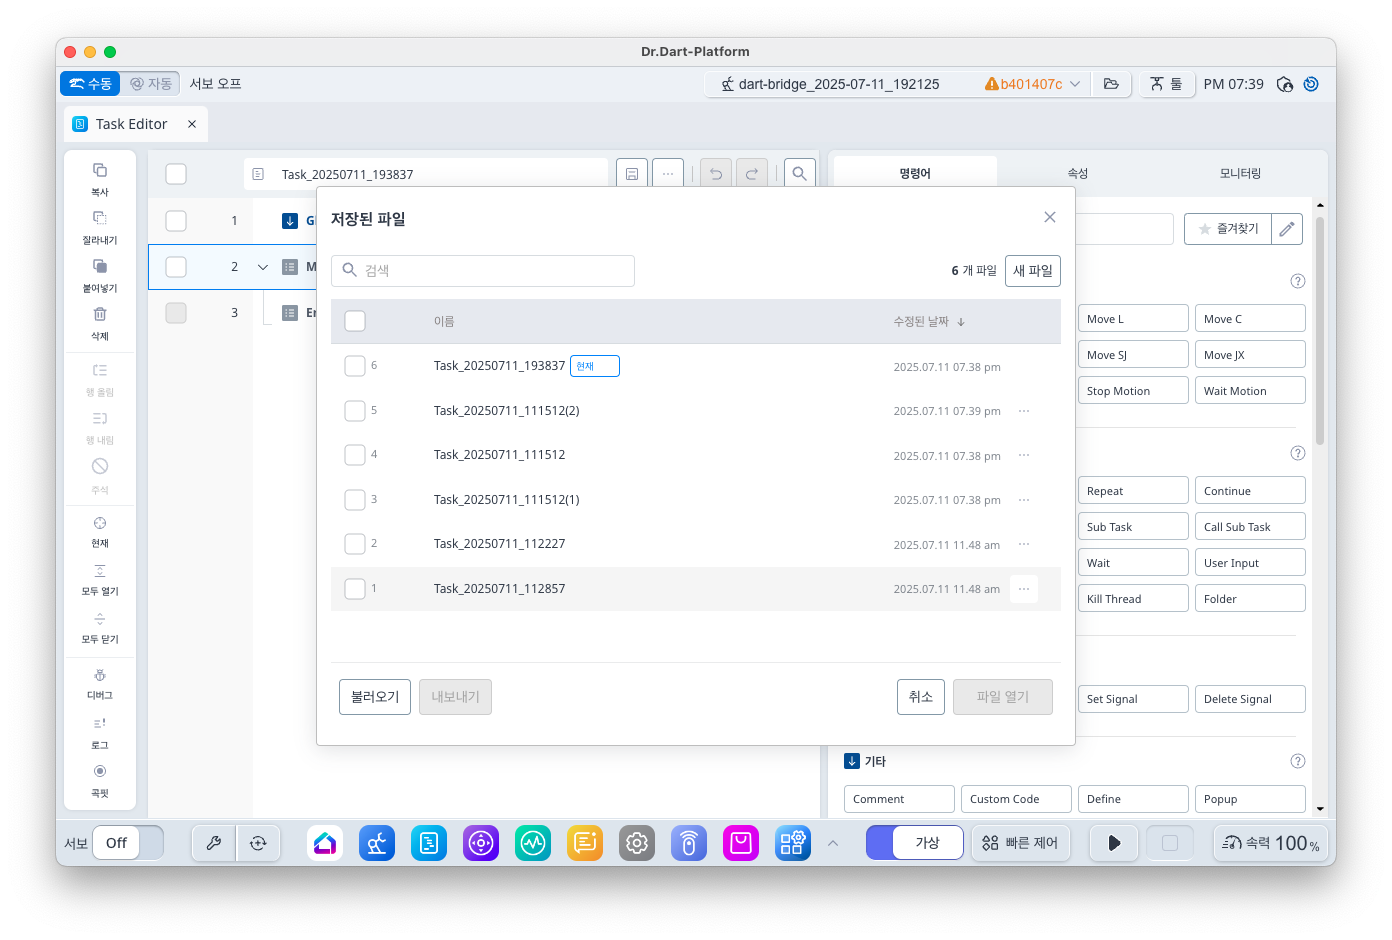The width and height of the screenshot is (1392, 940).
Task: Click the play button in bottom bar
Action: click(x=1114, y=843)
